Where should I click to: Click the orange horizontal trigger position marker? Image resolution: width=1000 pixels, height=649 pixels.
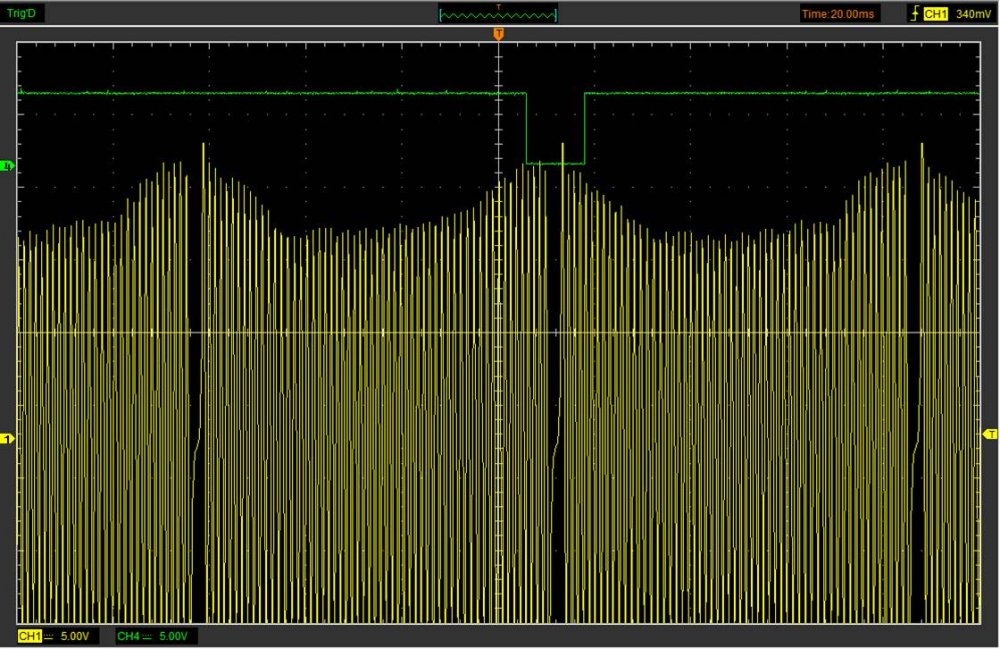[498, 35]
